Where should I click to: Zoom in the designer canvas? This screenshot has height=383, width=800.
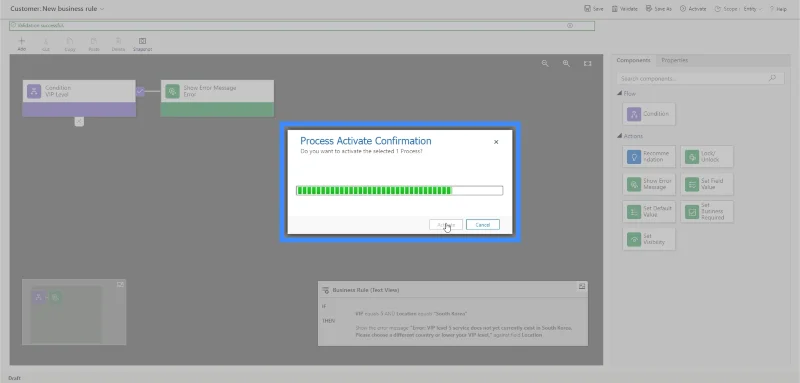(566, 63)
